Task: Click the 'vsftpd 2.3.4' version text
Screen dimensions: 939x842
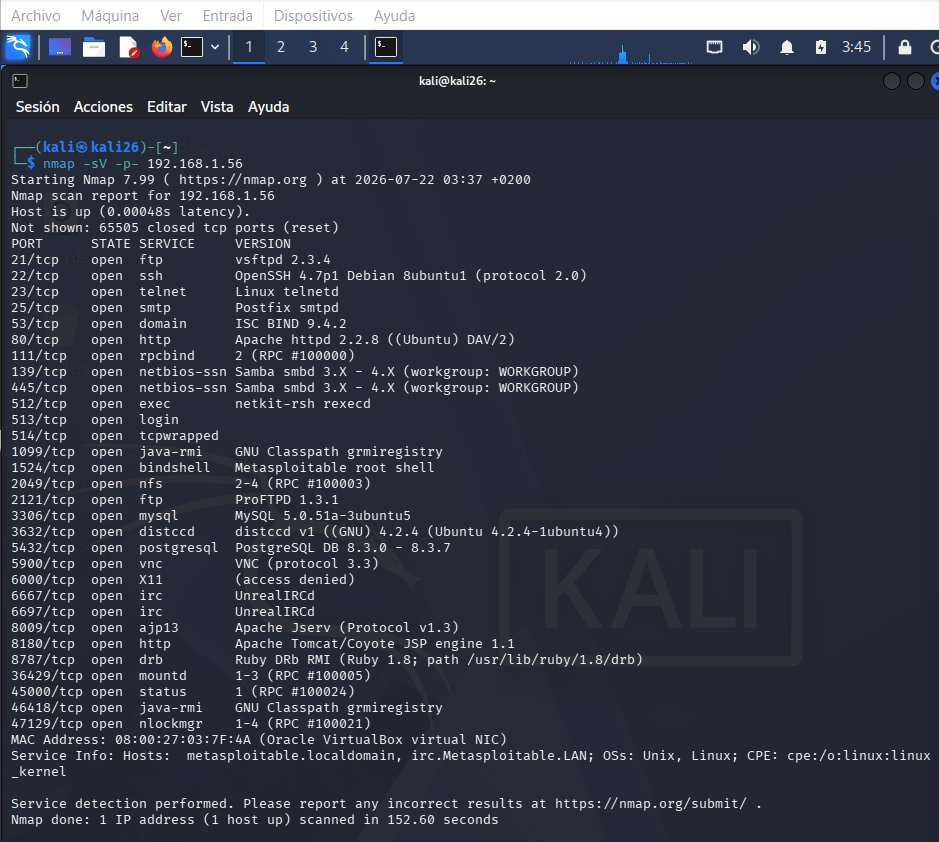Action: point(283,260)
